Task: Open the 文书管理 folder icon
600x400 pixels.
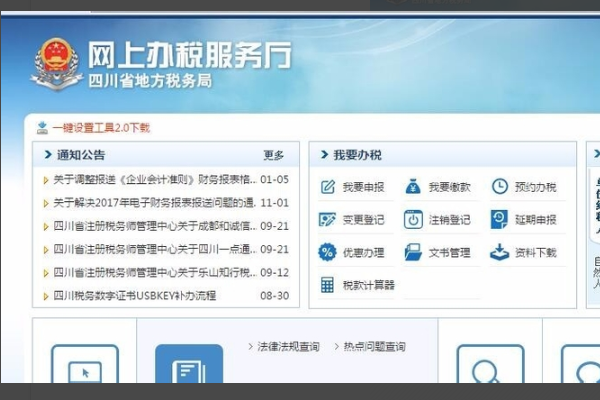Action: 413,252
